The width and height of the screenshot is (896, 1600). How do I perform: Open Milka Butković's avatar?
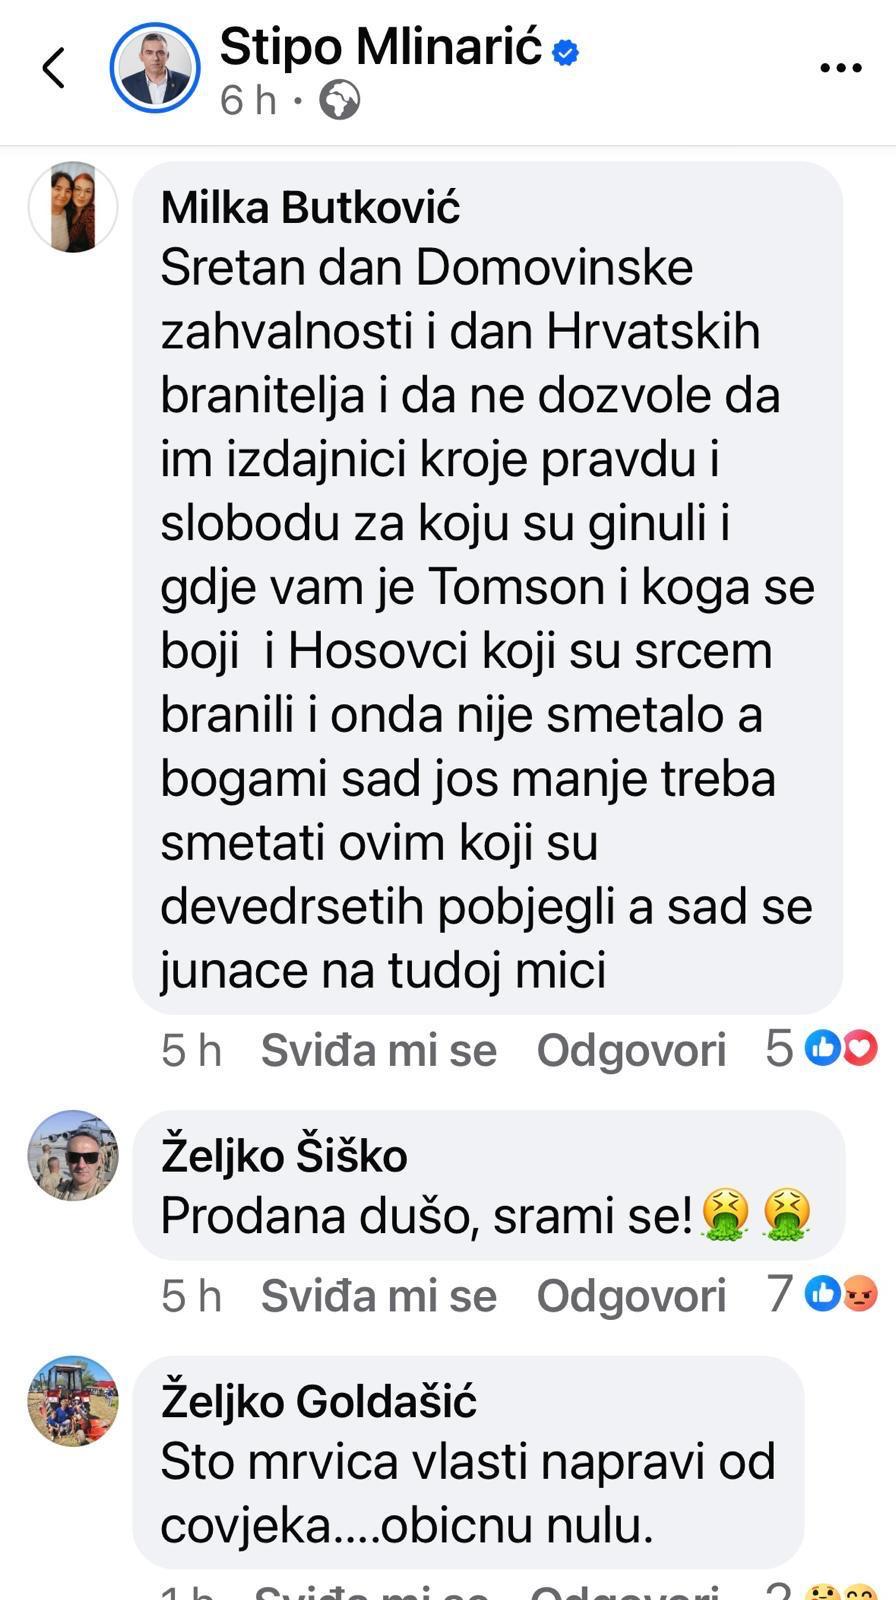tap(73, 207)
